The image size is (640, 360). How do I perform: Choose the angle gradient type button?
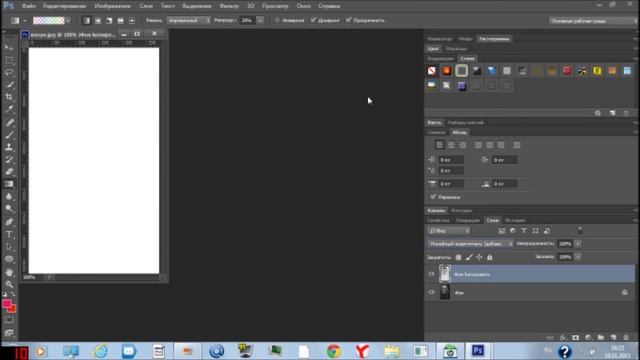(109, 20)
